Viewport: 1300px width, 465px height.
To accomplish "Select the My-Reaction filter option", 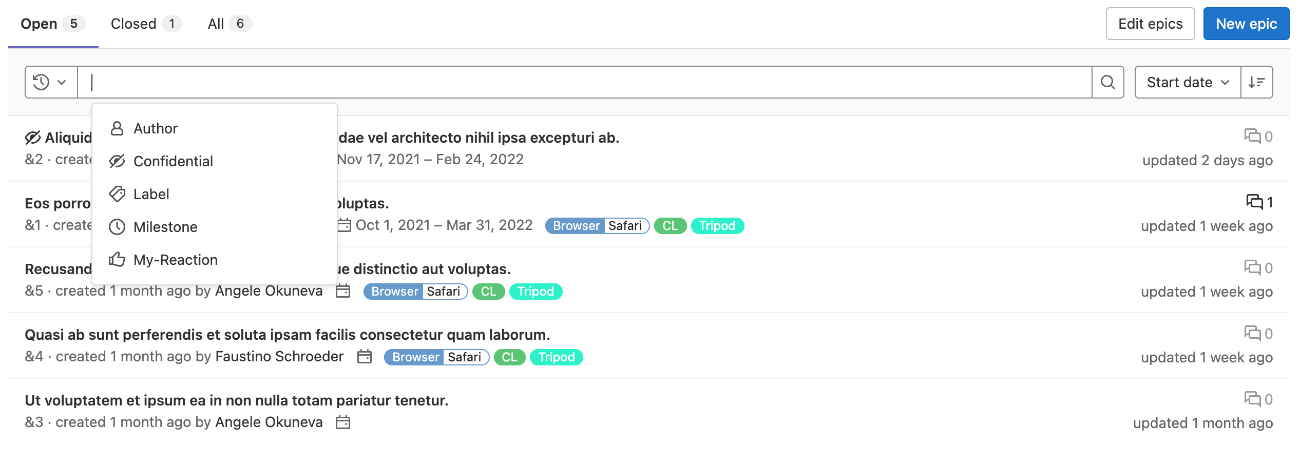I will point(175,260).
